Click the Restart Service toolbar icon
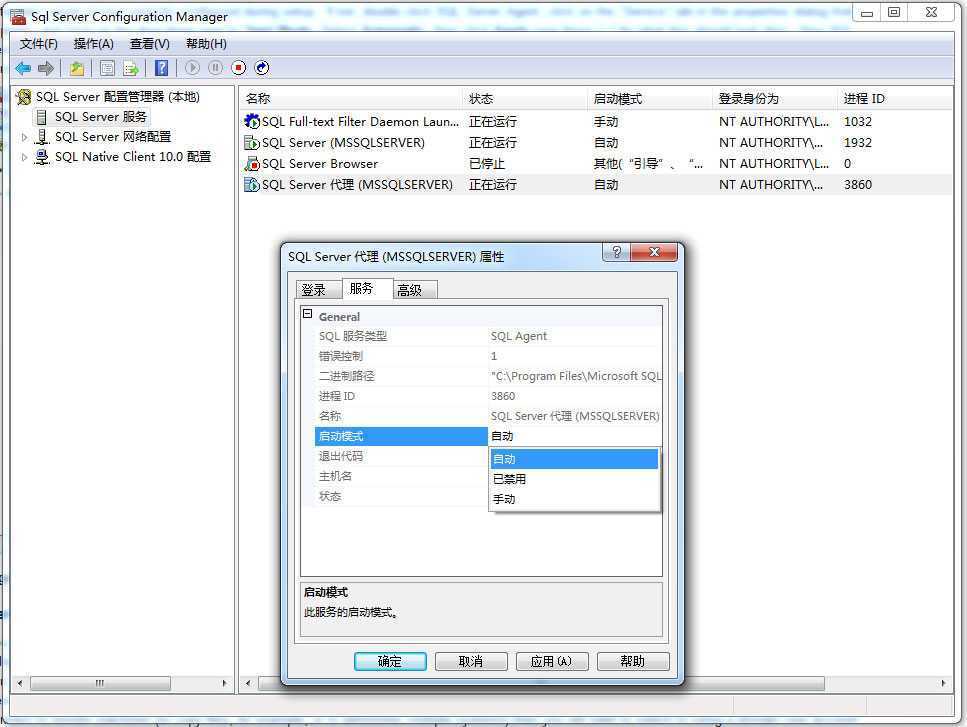967x727 pixels. point(261,68)
